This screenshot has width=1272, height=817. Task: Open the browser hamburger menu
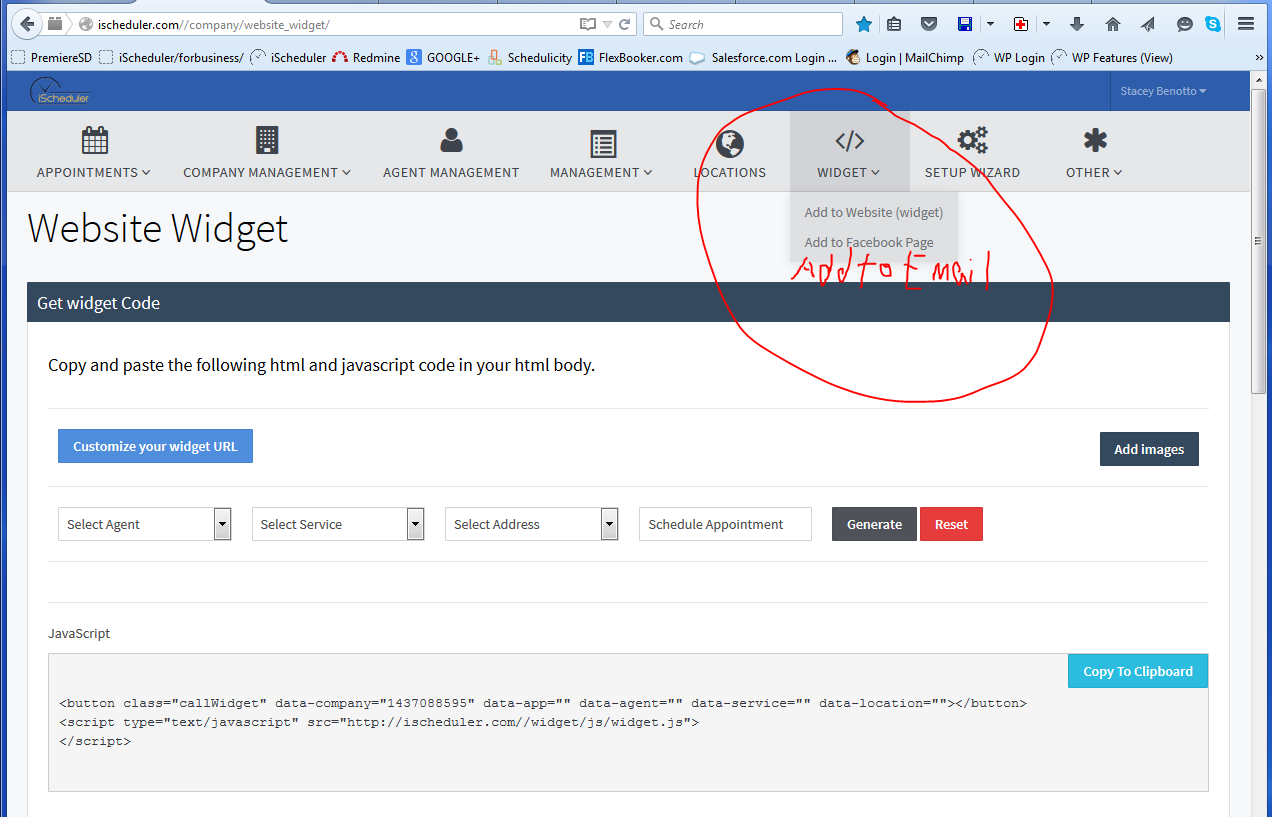pos(1246,24)
